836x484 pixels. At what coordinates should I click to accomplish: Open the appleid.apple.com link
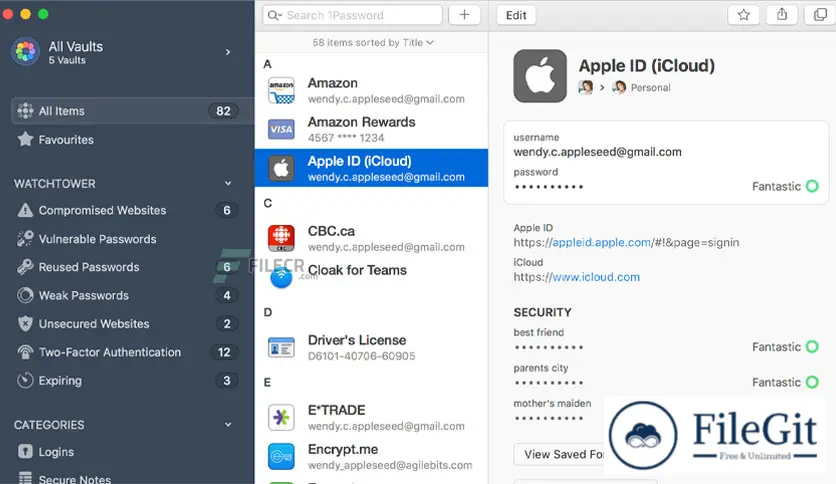coord(601,243)
